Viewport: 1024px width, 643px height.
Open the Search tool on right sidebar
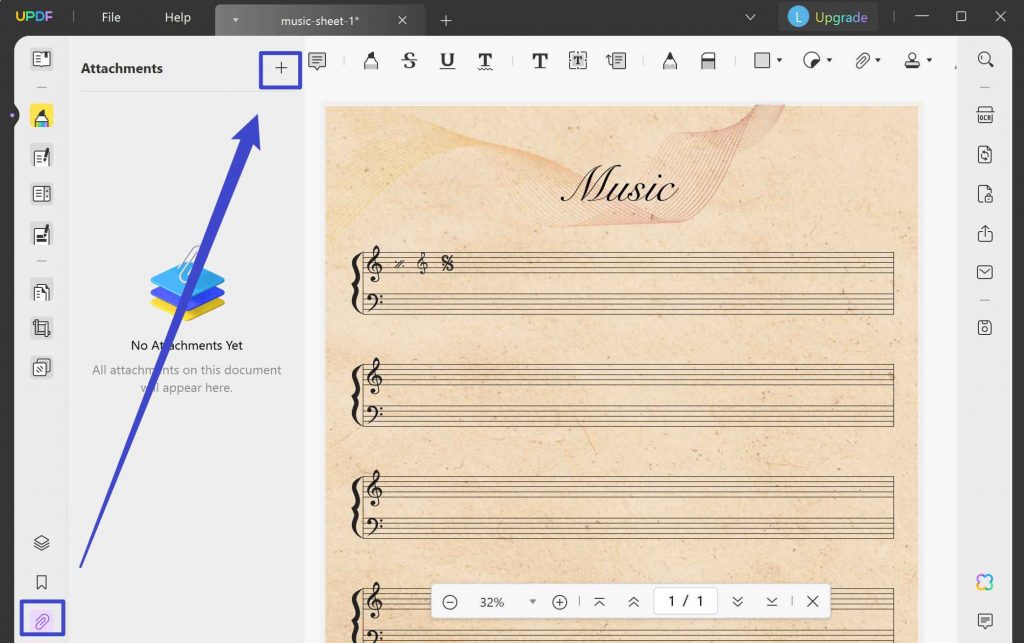point(985,59)
